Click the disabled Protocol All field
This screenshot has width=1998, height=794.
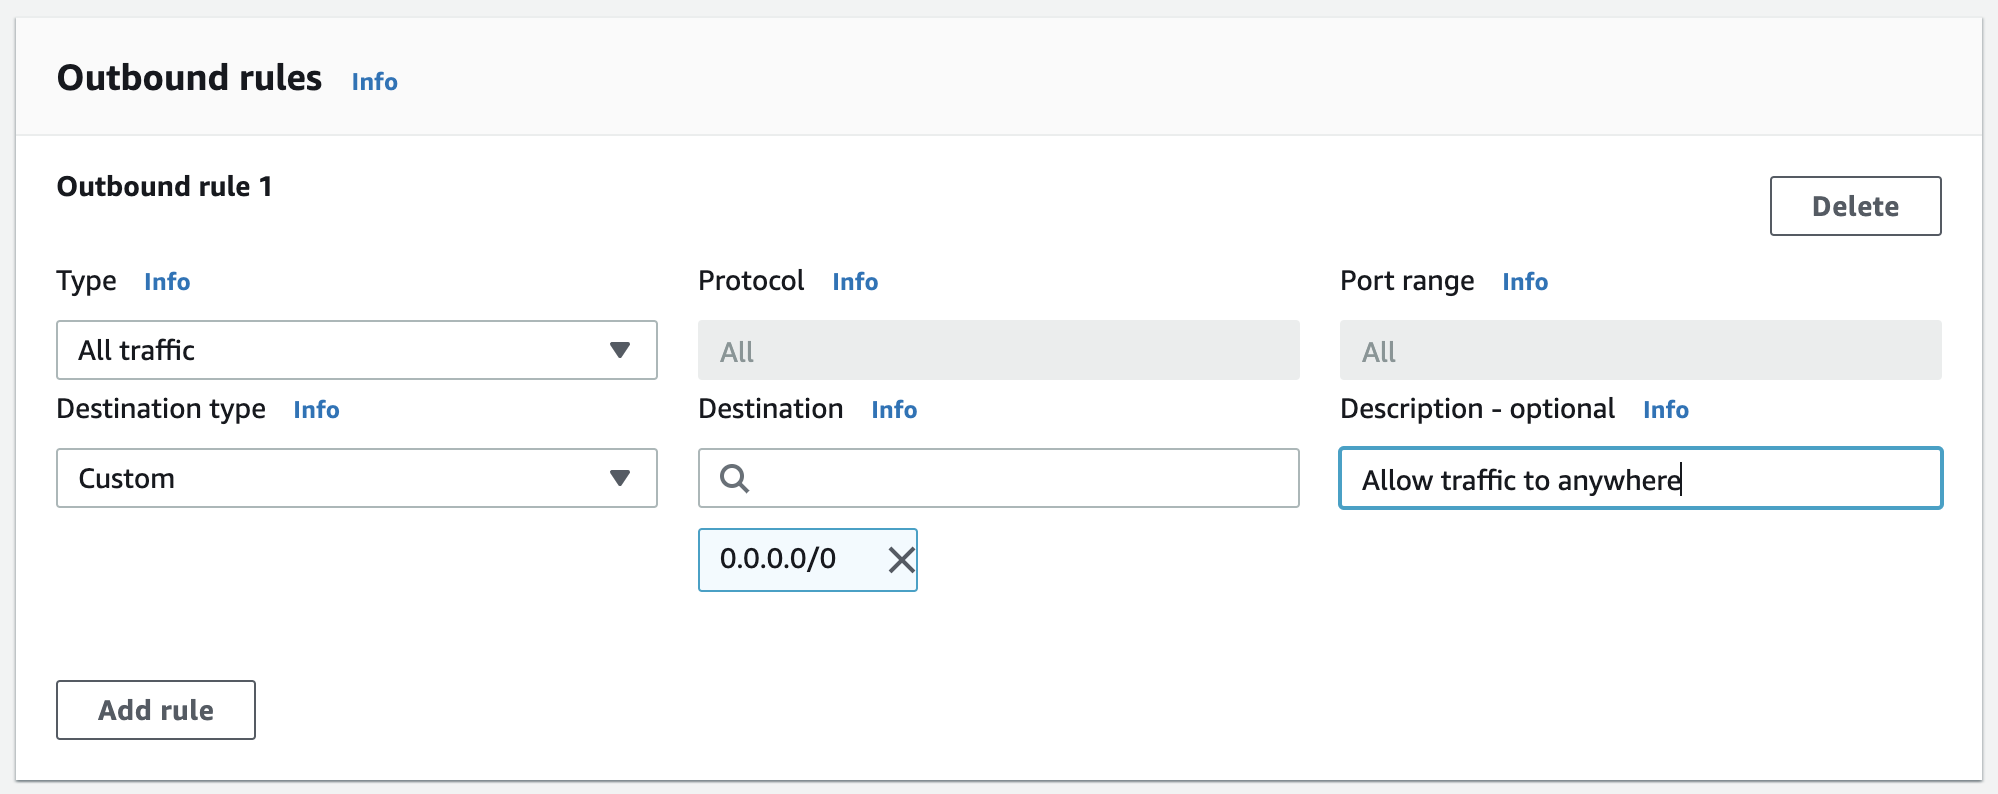998,350
